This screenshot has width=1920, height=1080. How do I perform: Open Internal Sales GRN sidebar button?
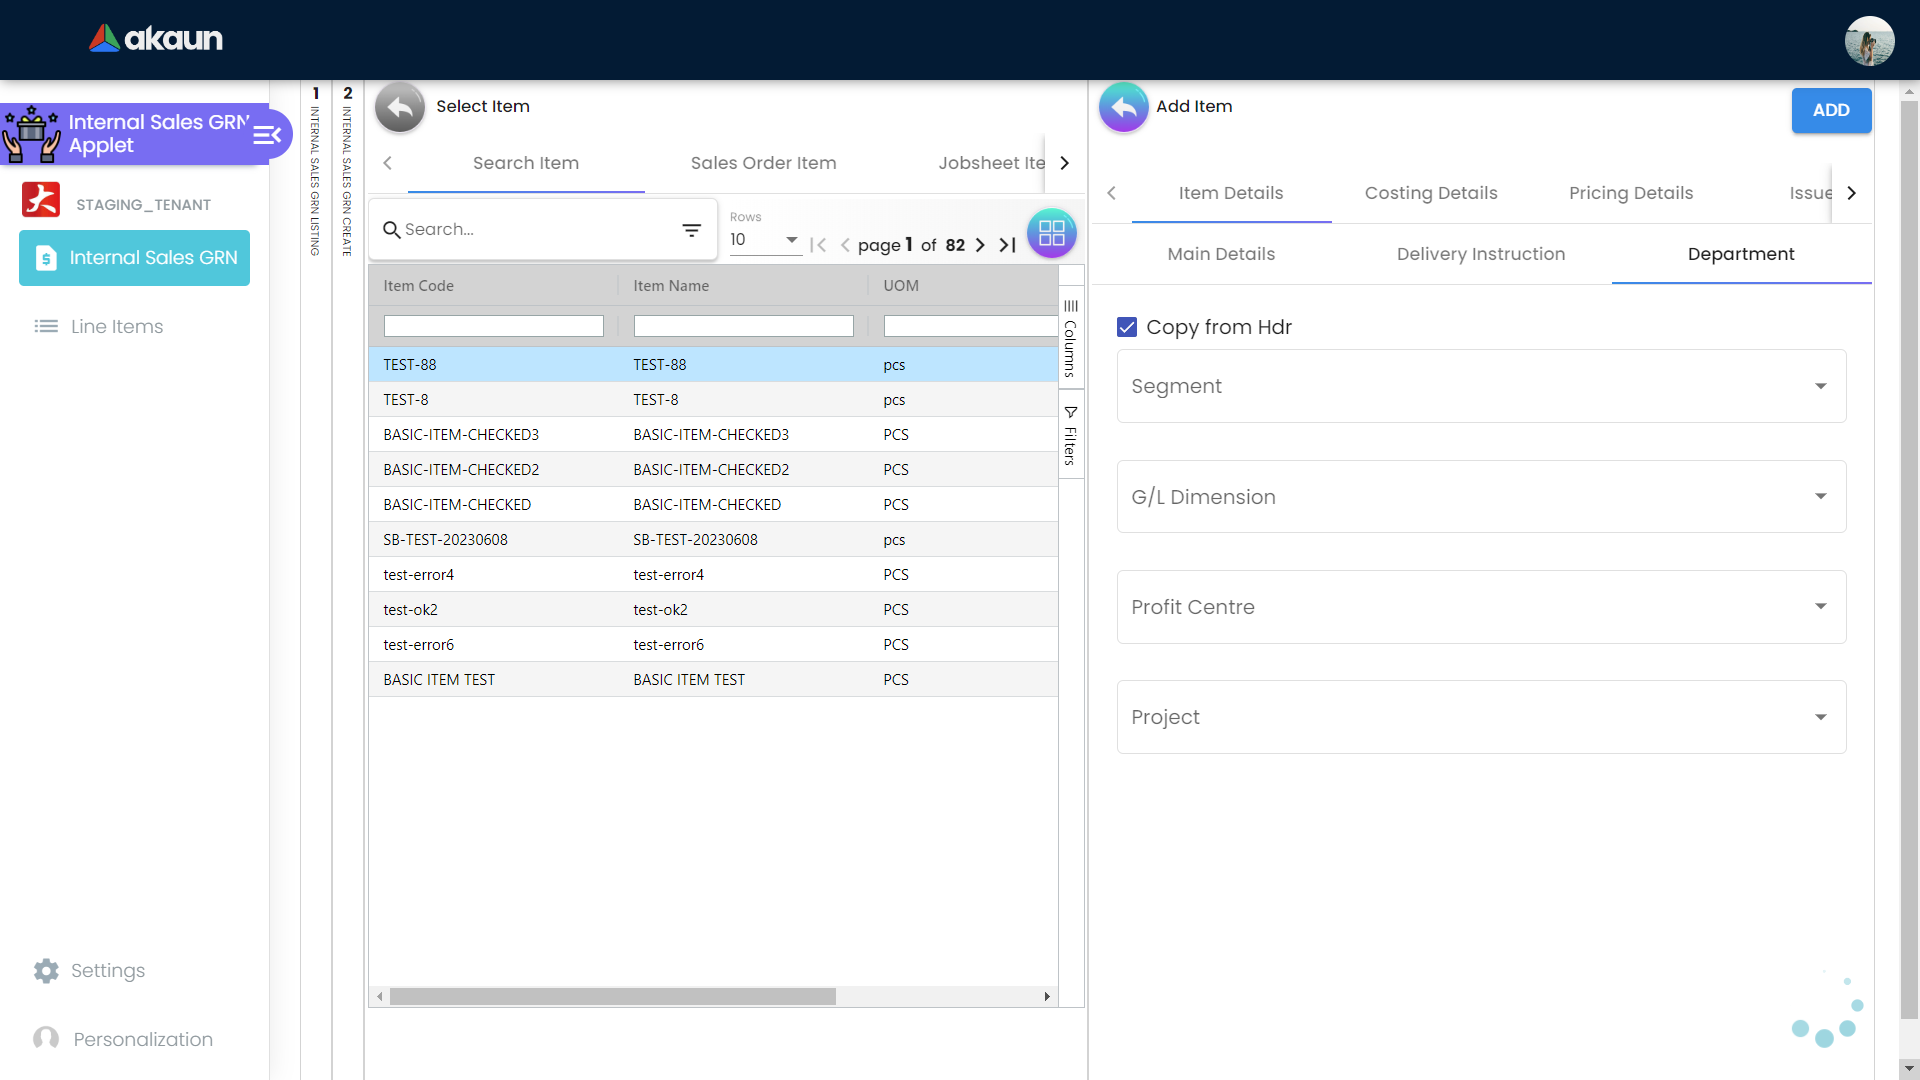click(135, 258)
